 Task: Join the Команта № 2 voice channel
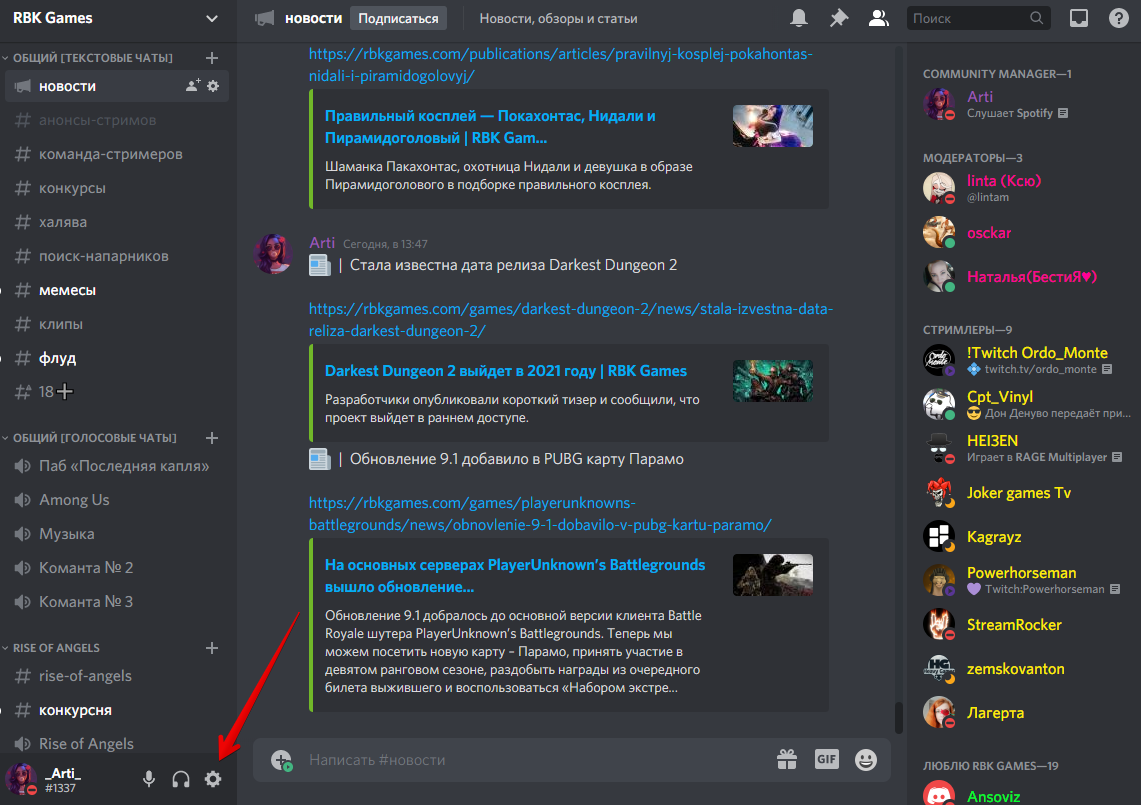[x=116, y=568]
